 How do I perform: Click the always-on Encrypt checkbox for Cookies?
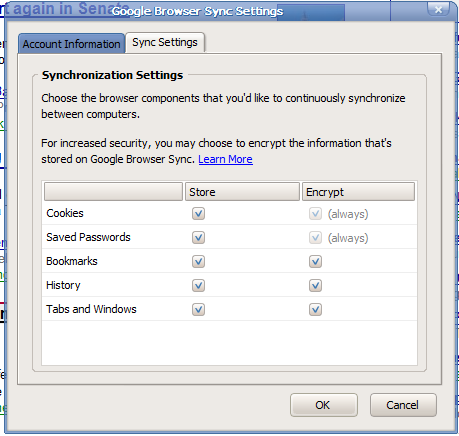(x=315, y=214)
